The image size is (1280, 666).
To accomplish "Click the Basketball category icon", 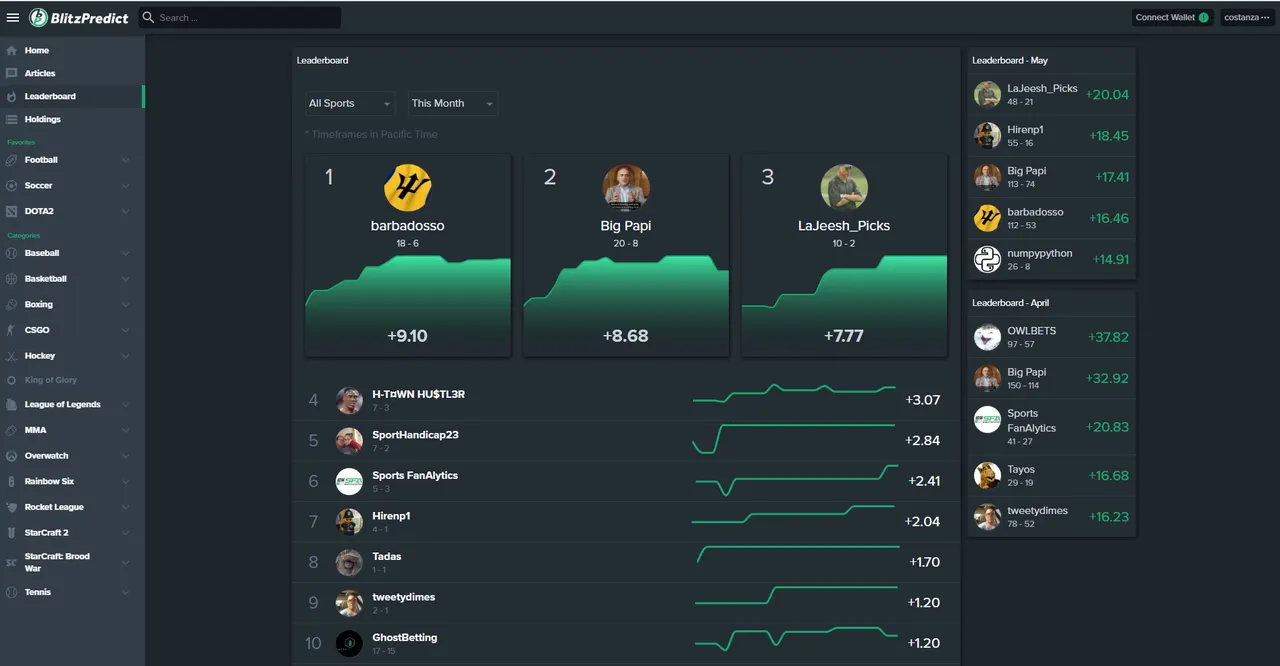I will point(11,279).
